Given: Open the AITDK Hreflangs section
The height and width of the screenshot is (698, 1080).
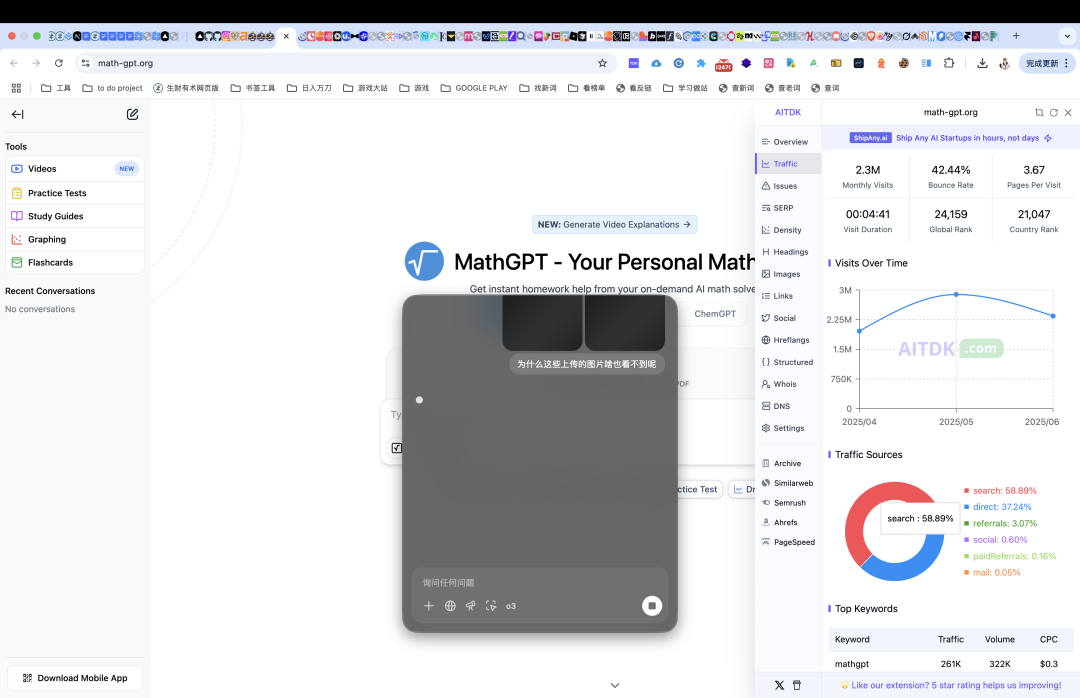Looking at the screenshot, I should click(x=788, y=340).
